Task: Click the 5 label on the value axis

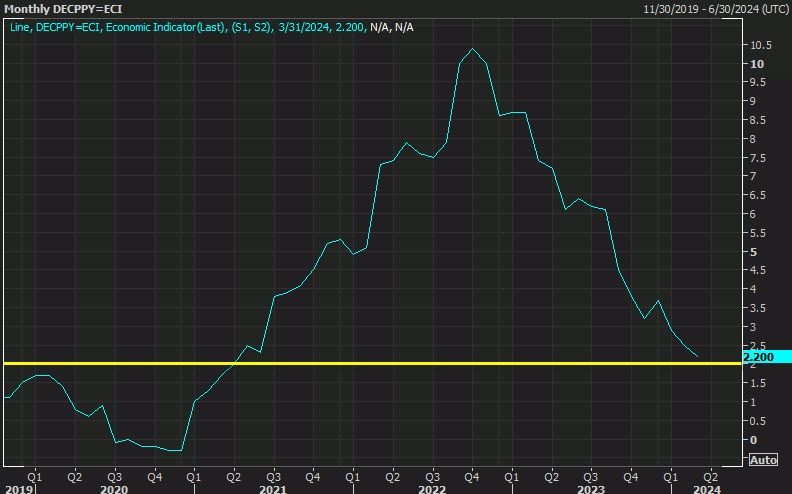Action: (755, 252)
